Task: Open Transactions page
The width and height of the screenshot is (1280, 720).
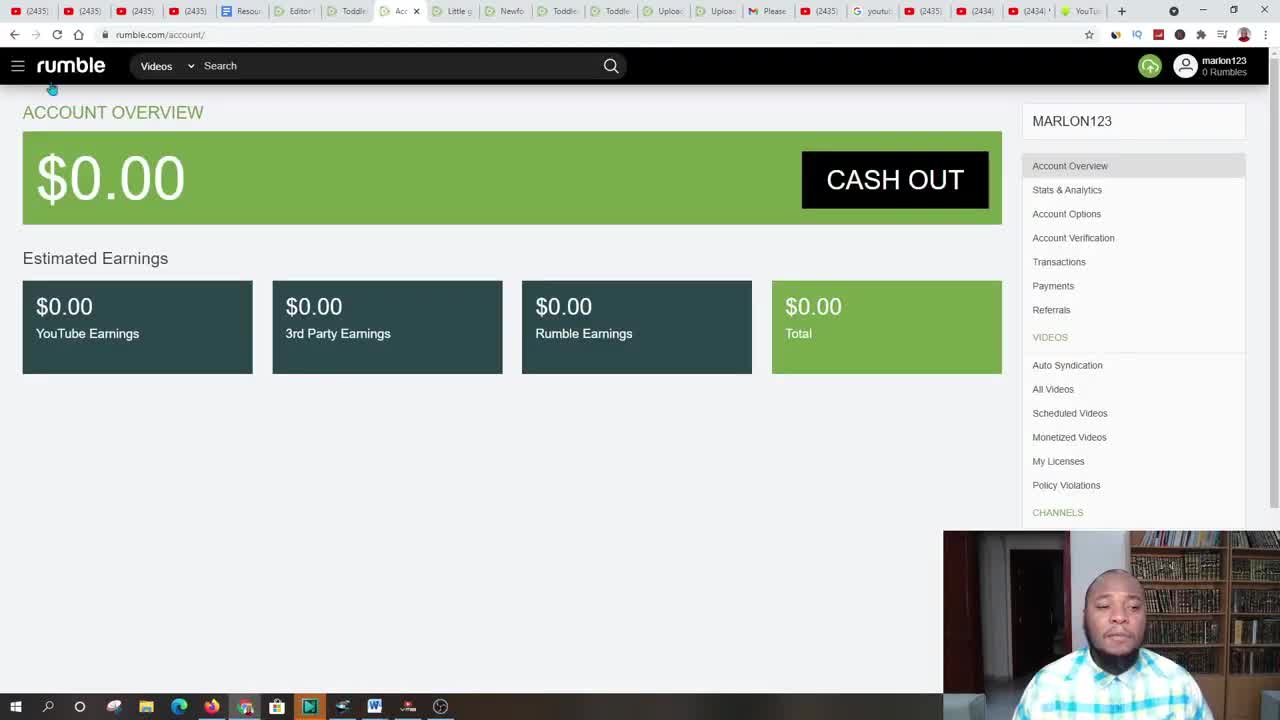Action: coord(1058,262)
